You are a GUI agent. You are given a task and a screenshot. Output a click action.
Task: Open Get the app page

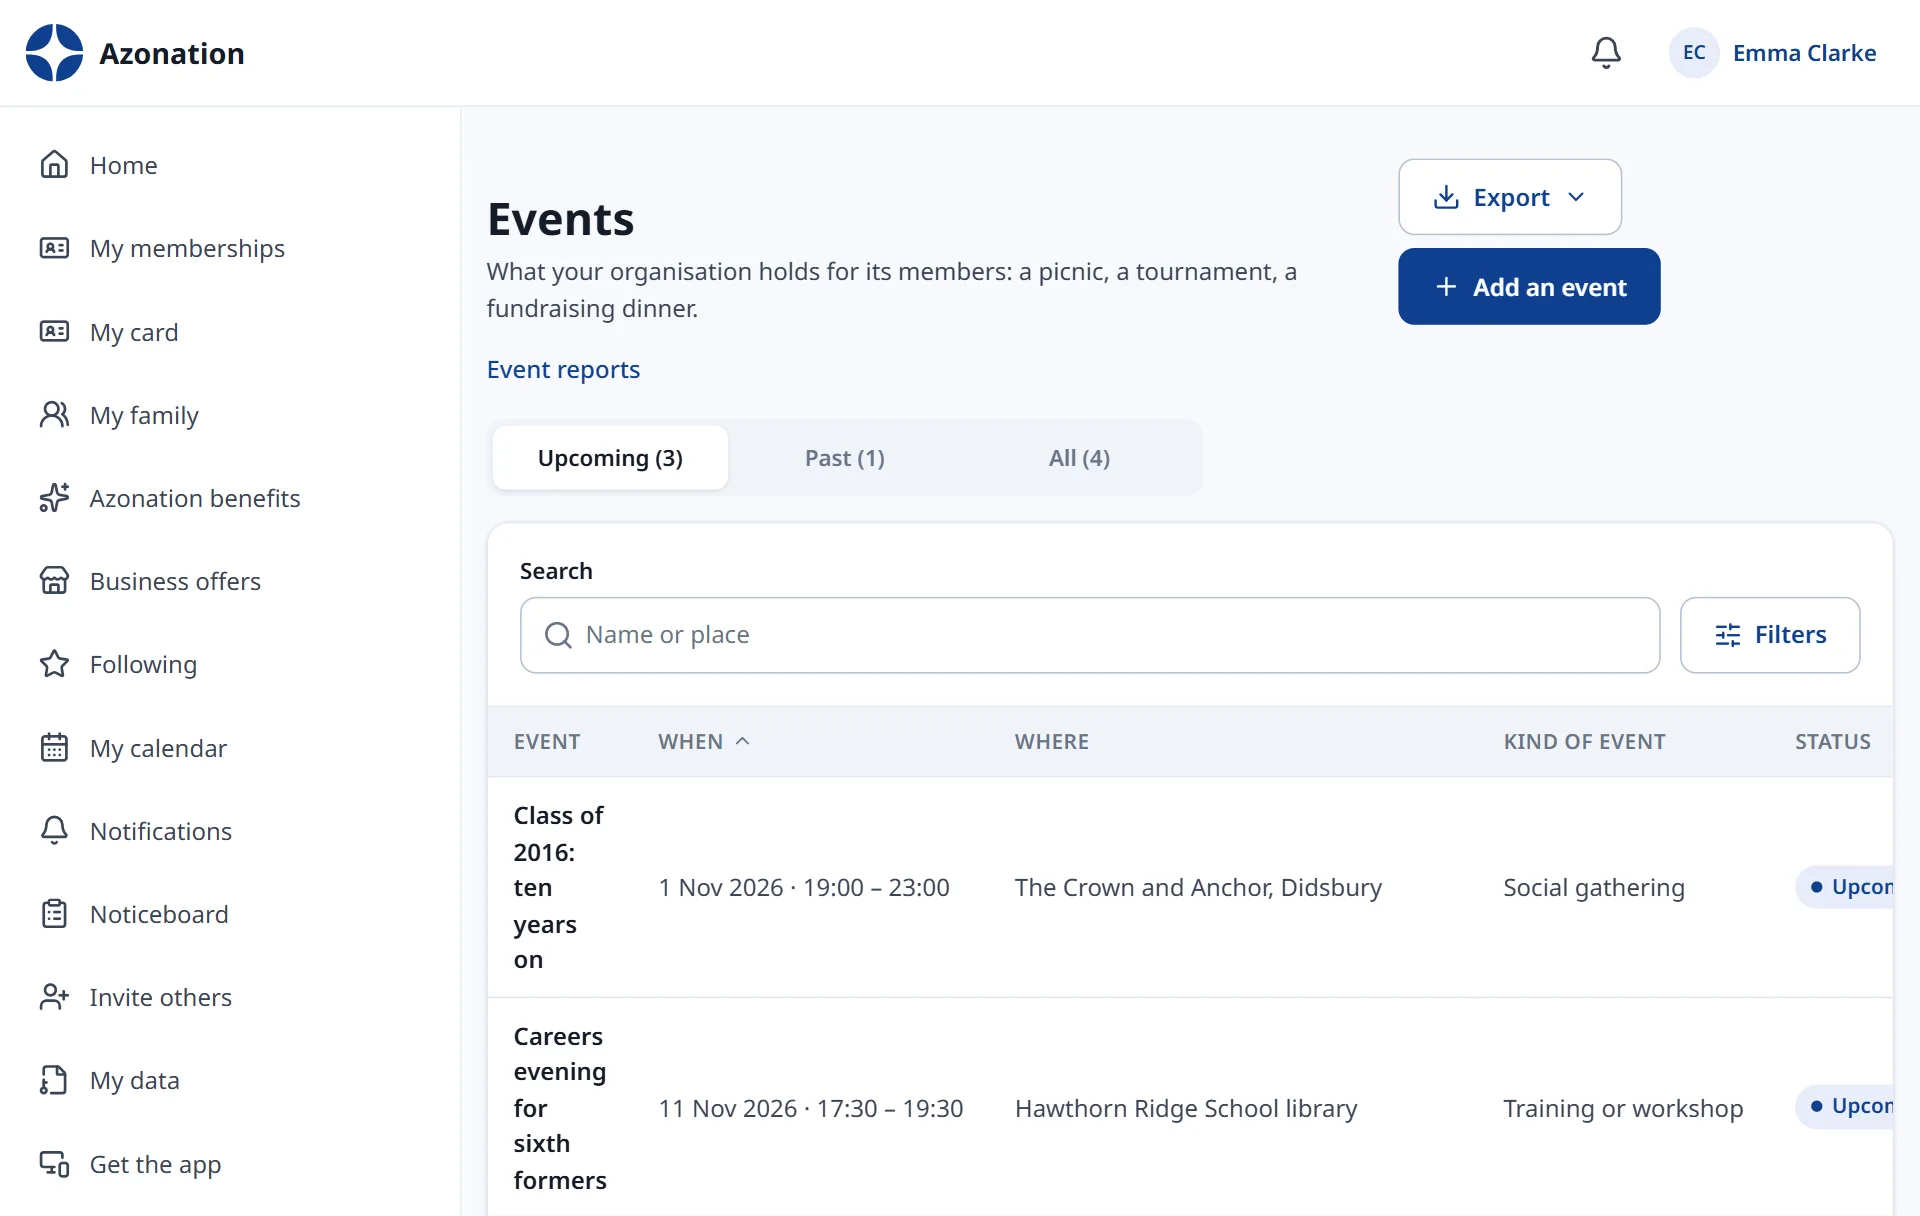point(155,1164)
